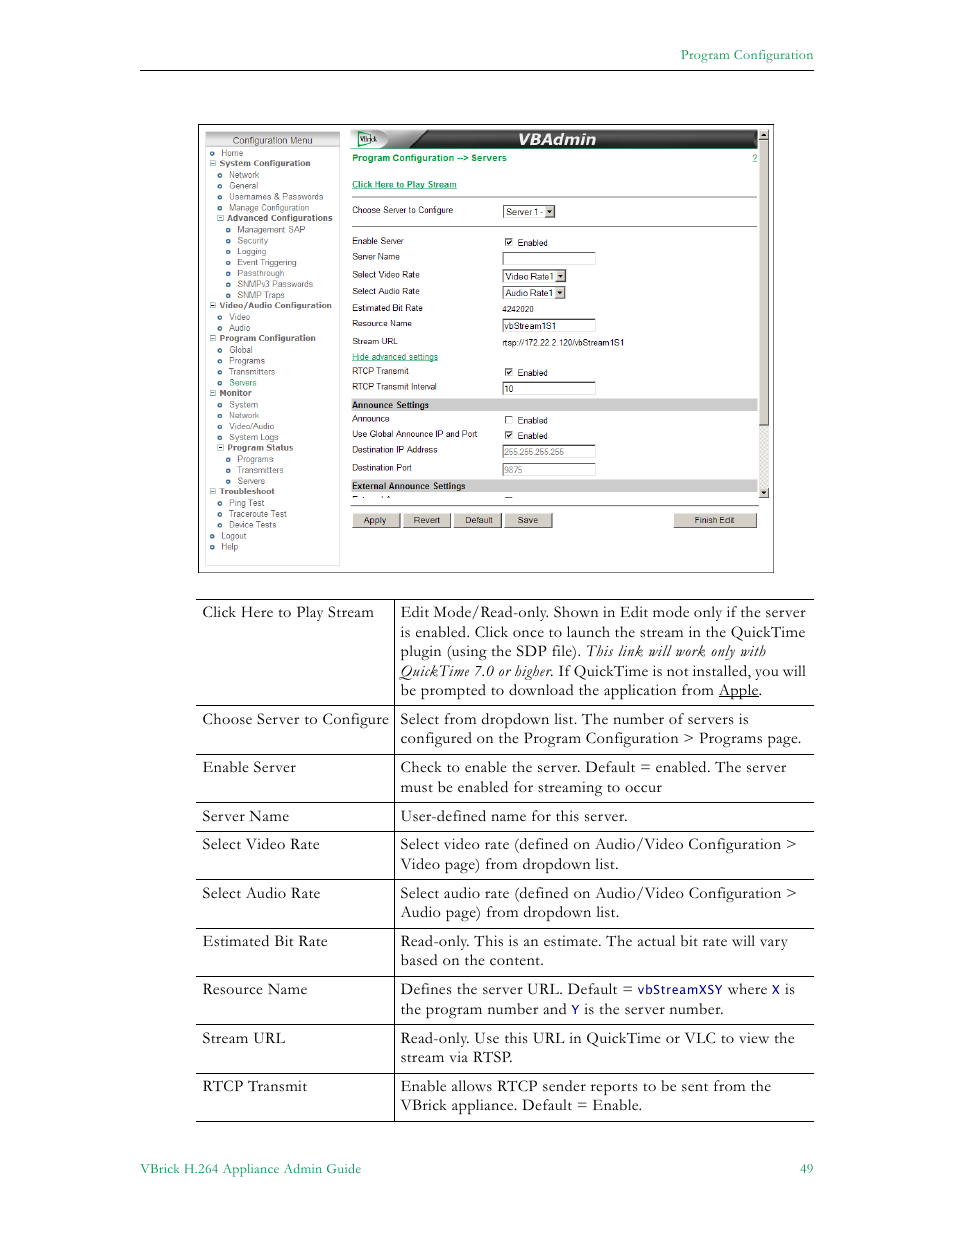Click the Save button
Image resolution: width=954 pixels, height=1235 pixels.
pos(528,520)
